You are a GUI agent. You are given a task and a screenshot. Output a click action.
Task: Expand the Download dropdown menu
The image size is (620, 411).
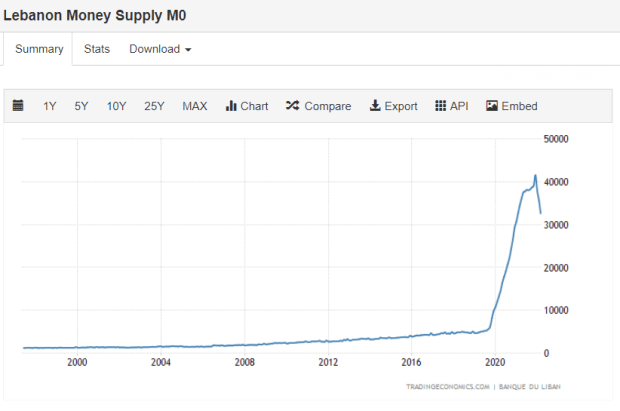click(160, 49)
